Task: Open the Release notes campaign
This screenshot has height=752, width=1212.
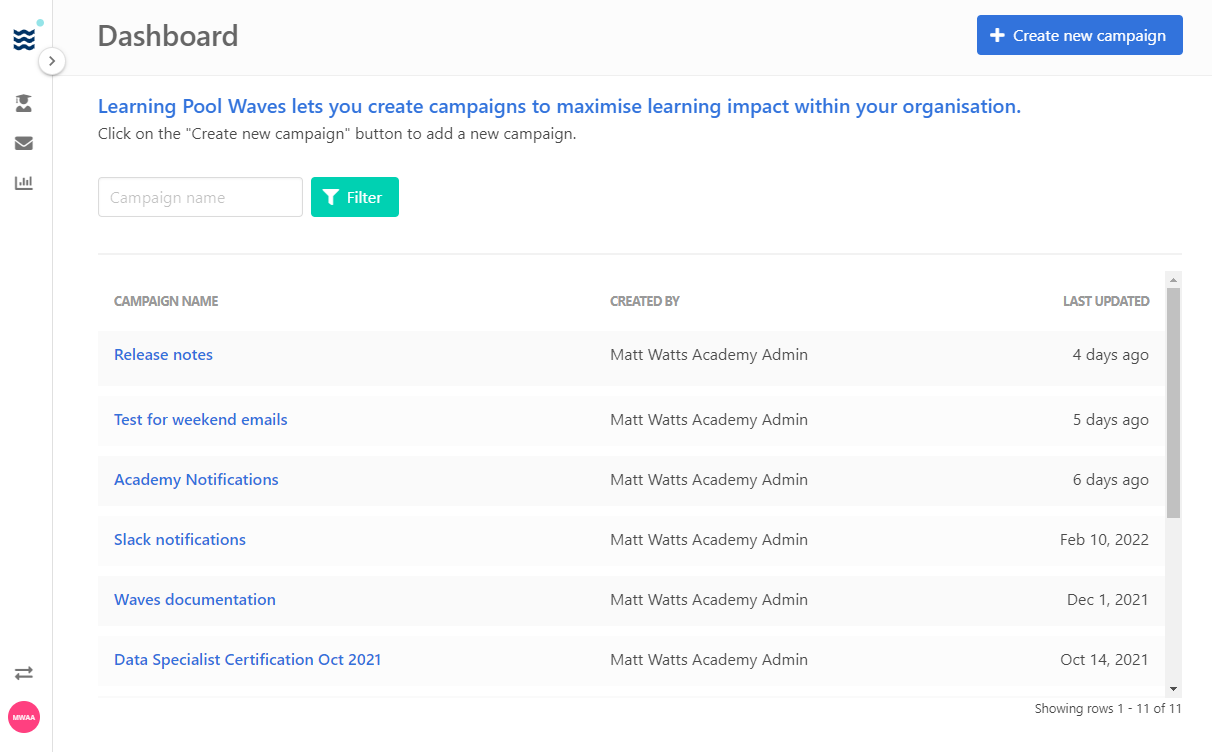Action: point(163,354)
